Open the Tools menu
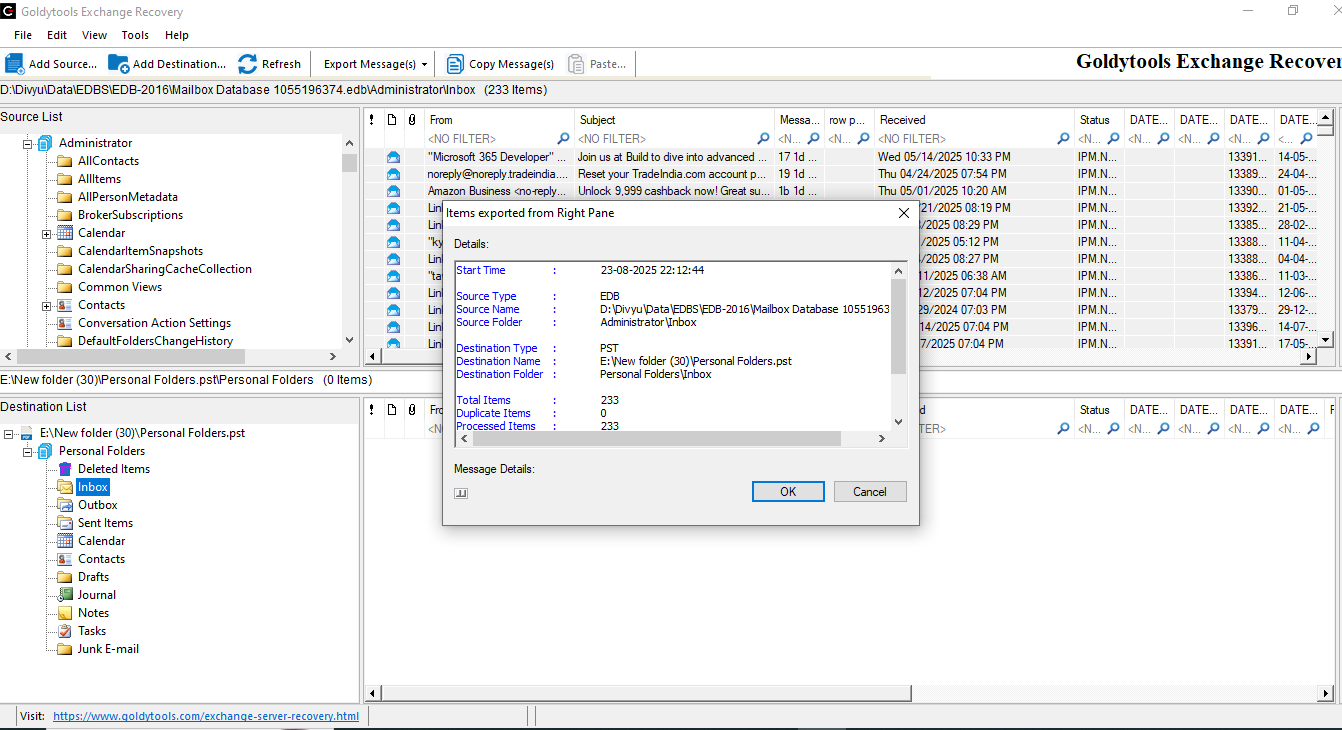This screenshot has width=1342, height=730. pos(135,35)
